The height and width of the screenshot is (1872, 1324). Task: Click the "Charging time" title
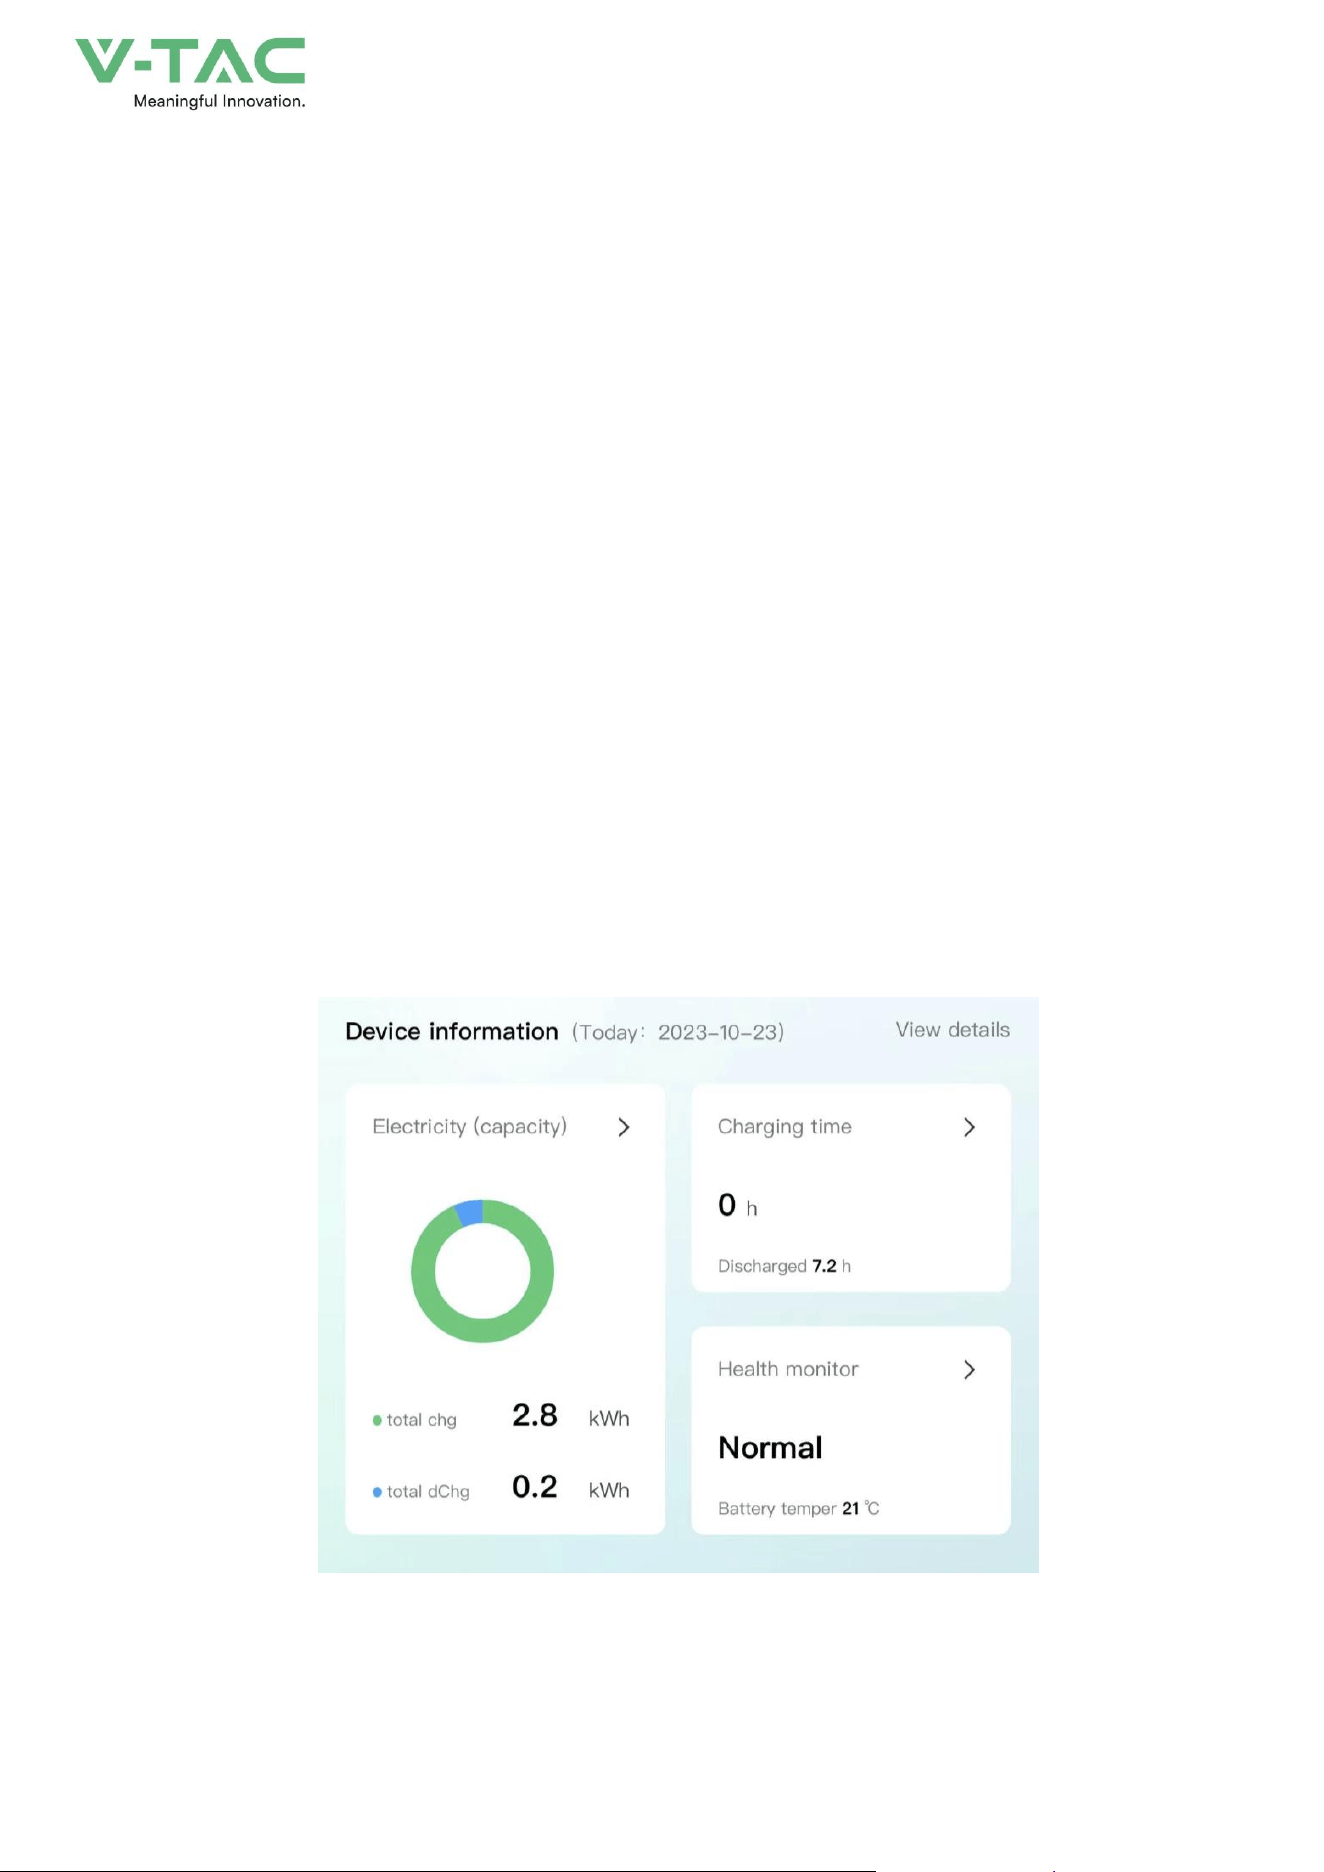tap(785, 1127)
